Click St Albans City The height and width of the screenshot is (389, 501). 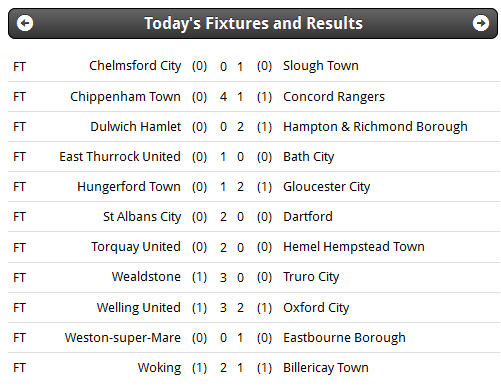coord(142,217)
